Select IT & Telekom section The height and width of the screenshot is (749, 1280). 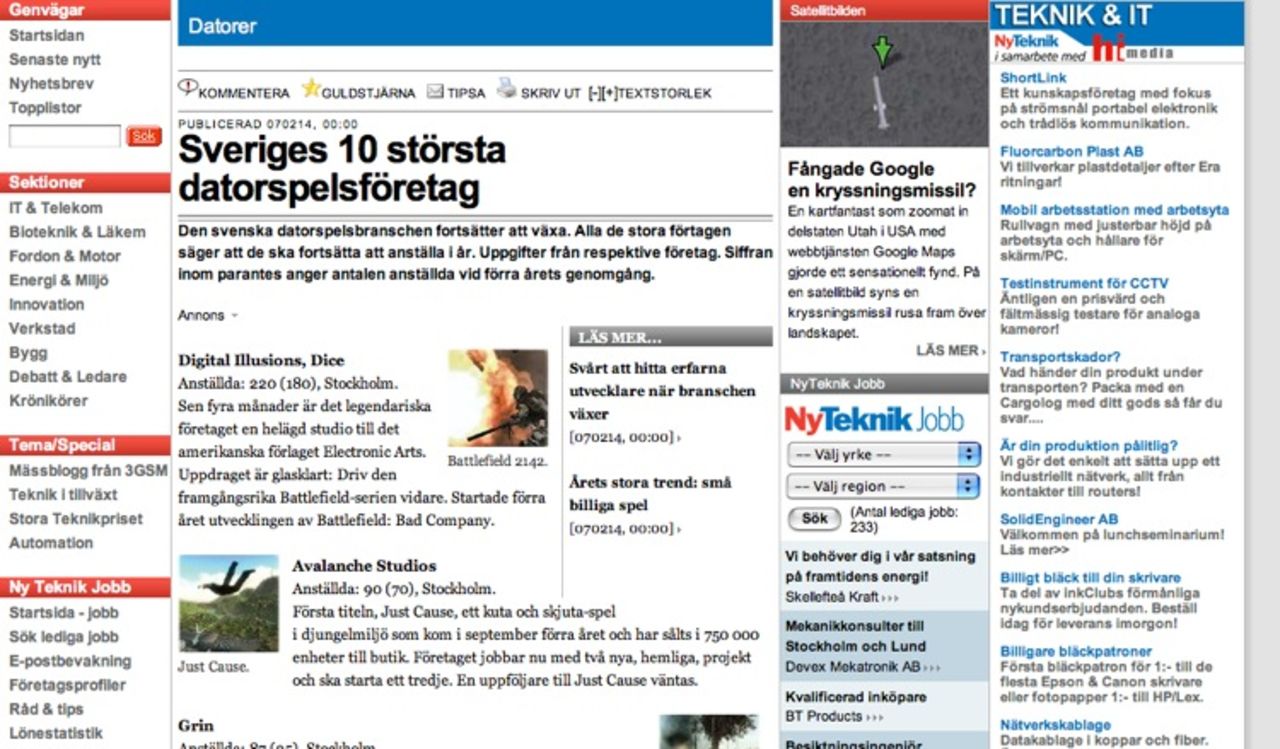coord(56,208)
